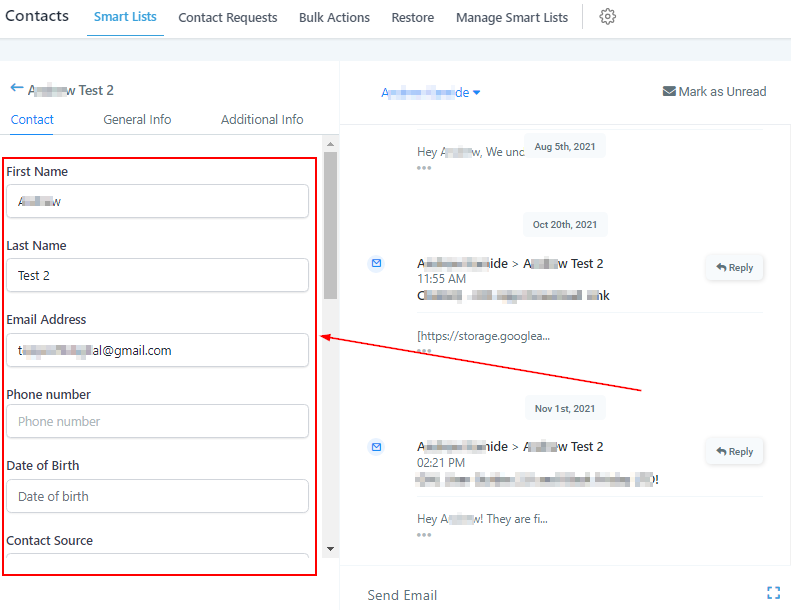Click the envelope icon on Nov 1st message

pos(376,447)
